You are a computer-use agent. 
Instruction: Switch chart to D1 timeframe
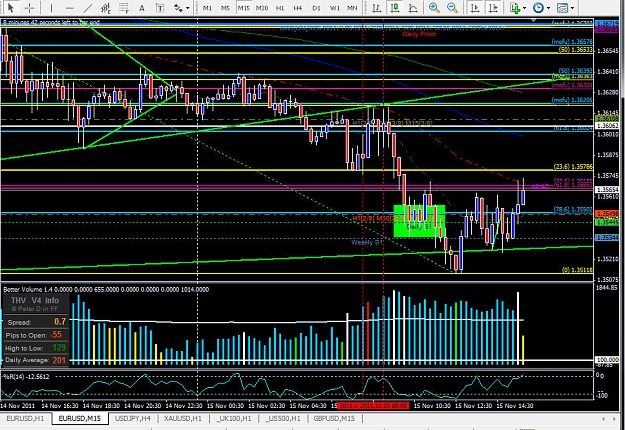316,8
